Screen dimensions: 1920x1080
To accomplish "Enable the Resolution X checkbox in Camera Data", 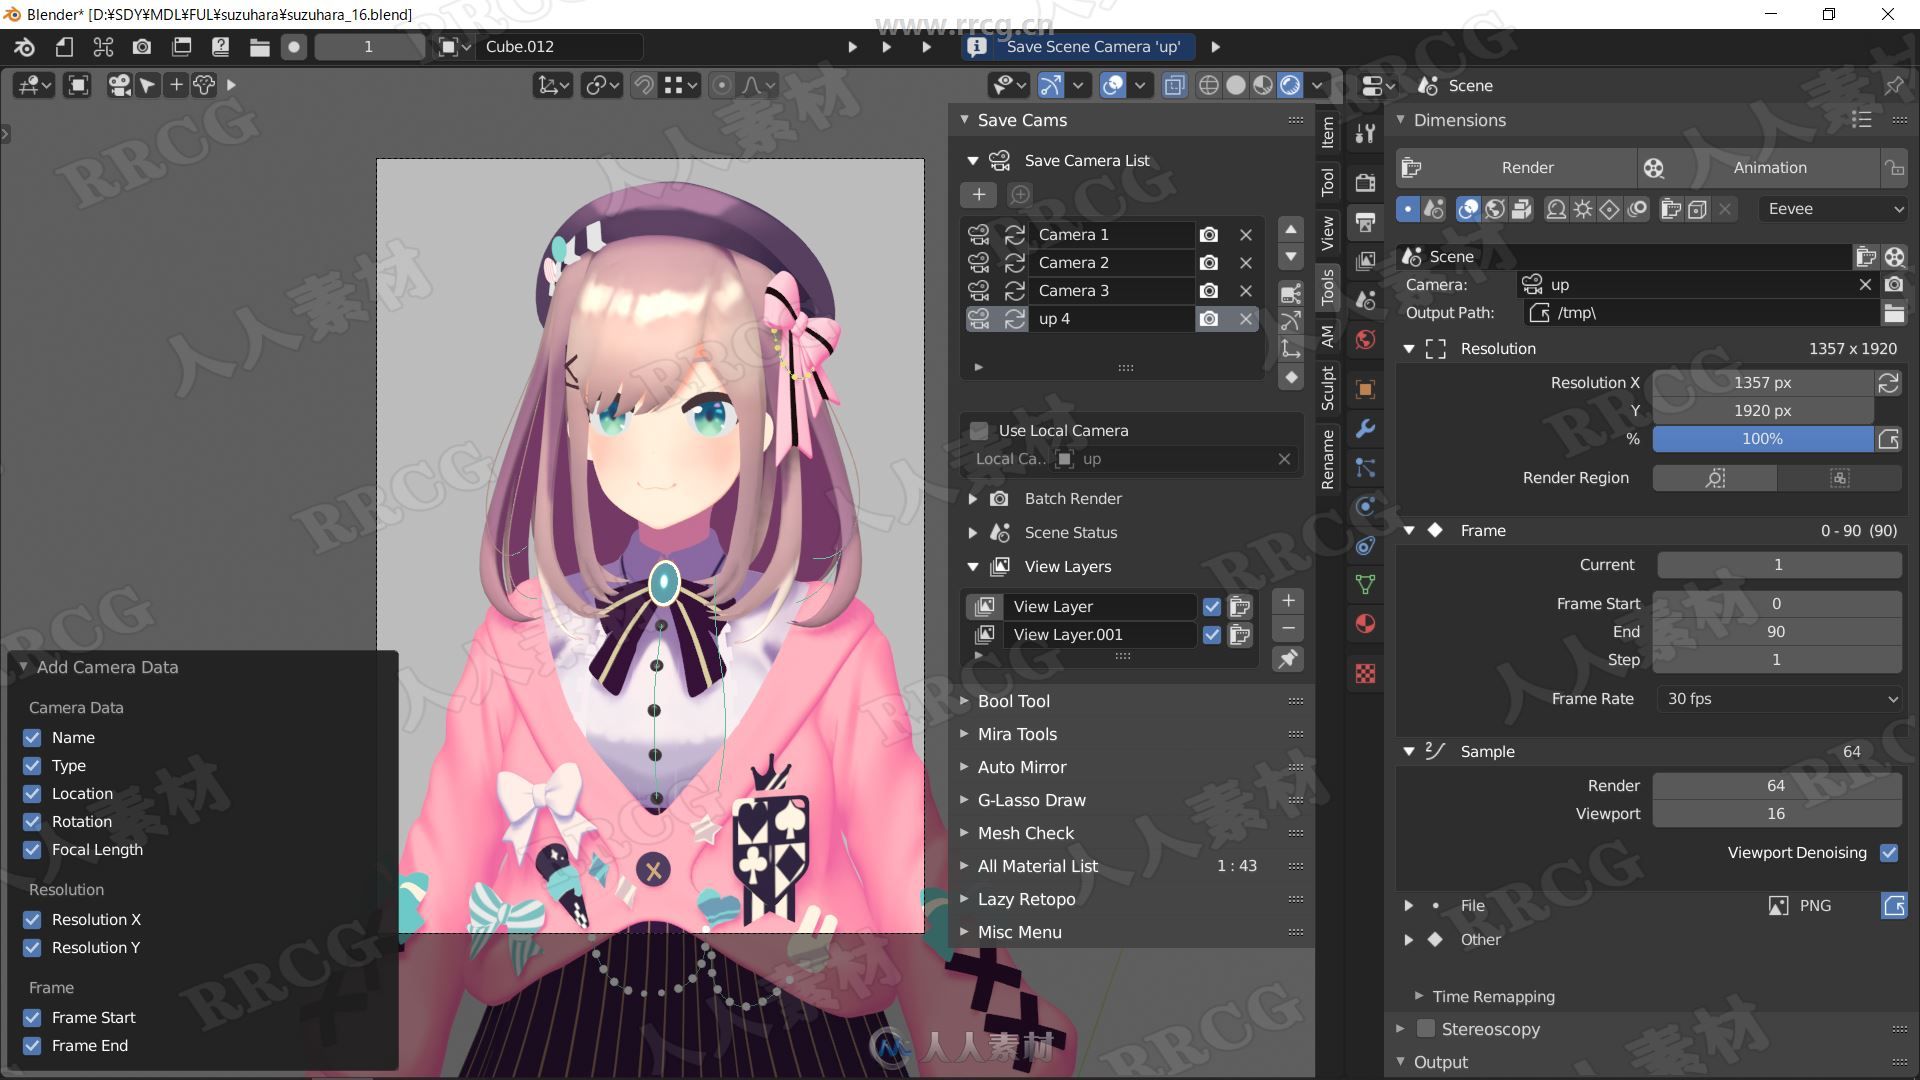I will (x=33, y=919).
